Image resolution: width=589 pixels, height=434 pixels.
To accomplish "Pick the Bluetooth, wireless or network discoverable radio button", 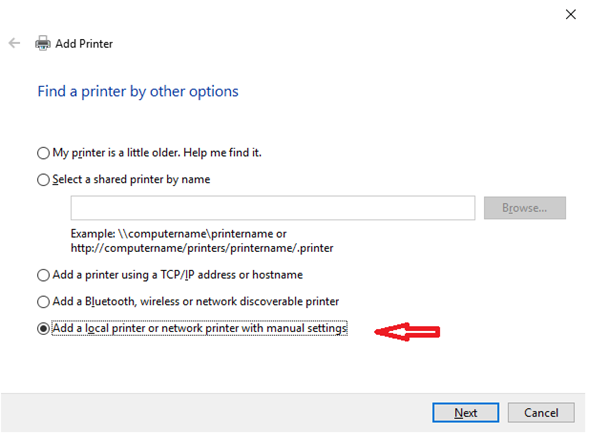I will click(43, 302).
